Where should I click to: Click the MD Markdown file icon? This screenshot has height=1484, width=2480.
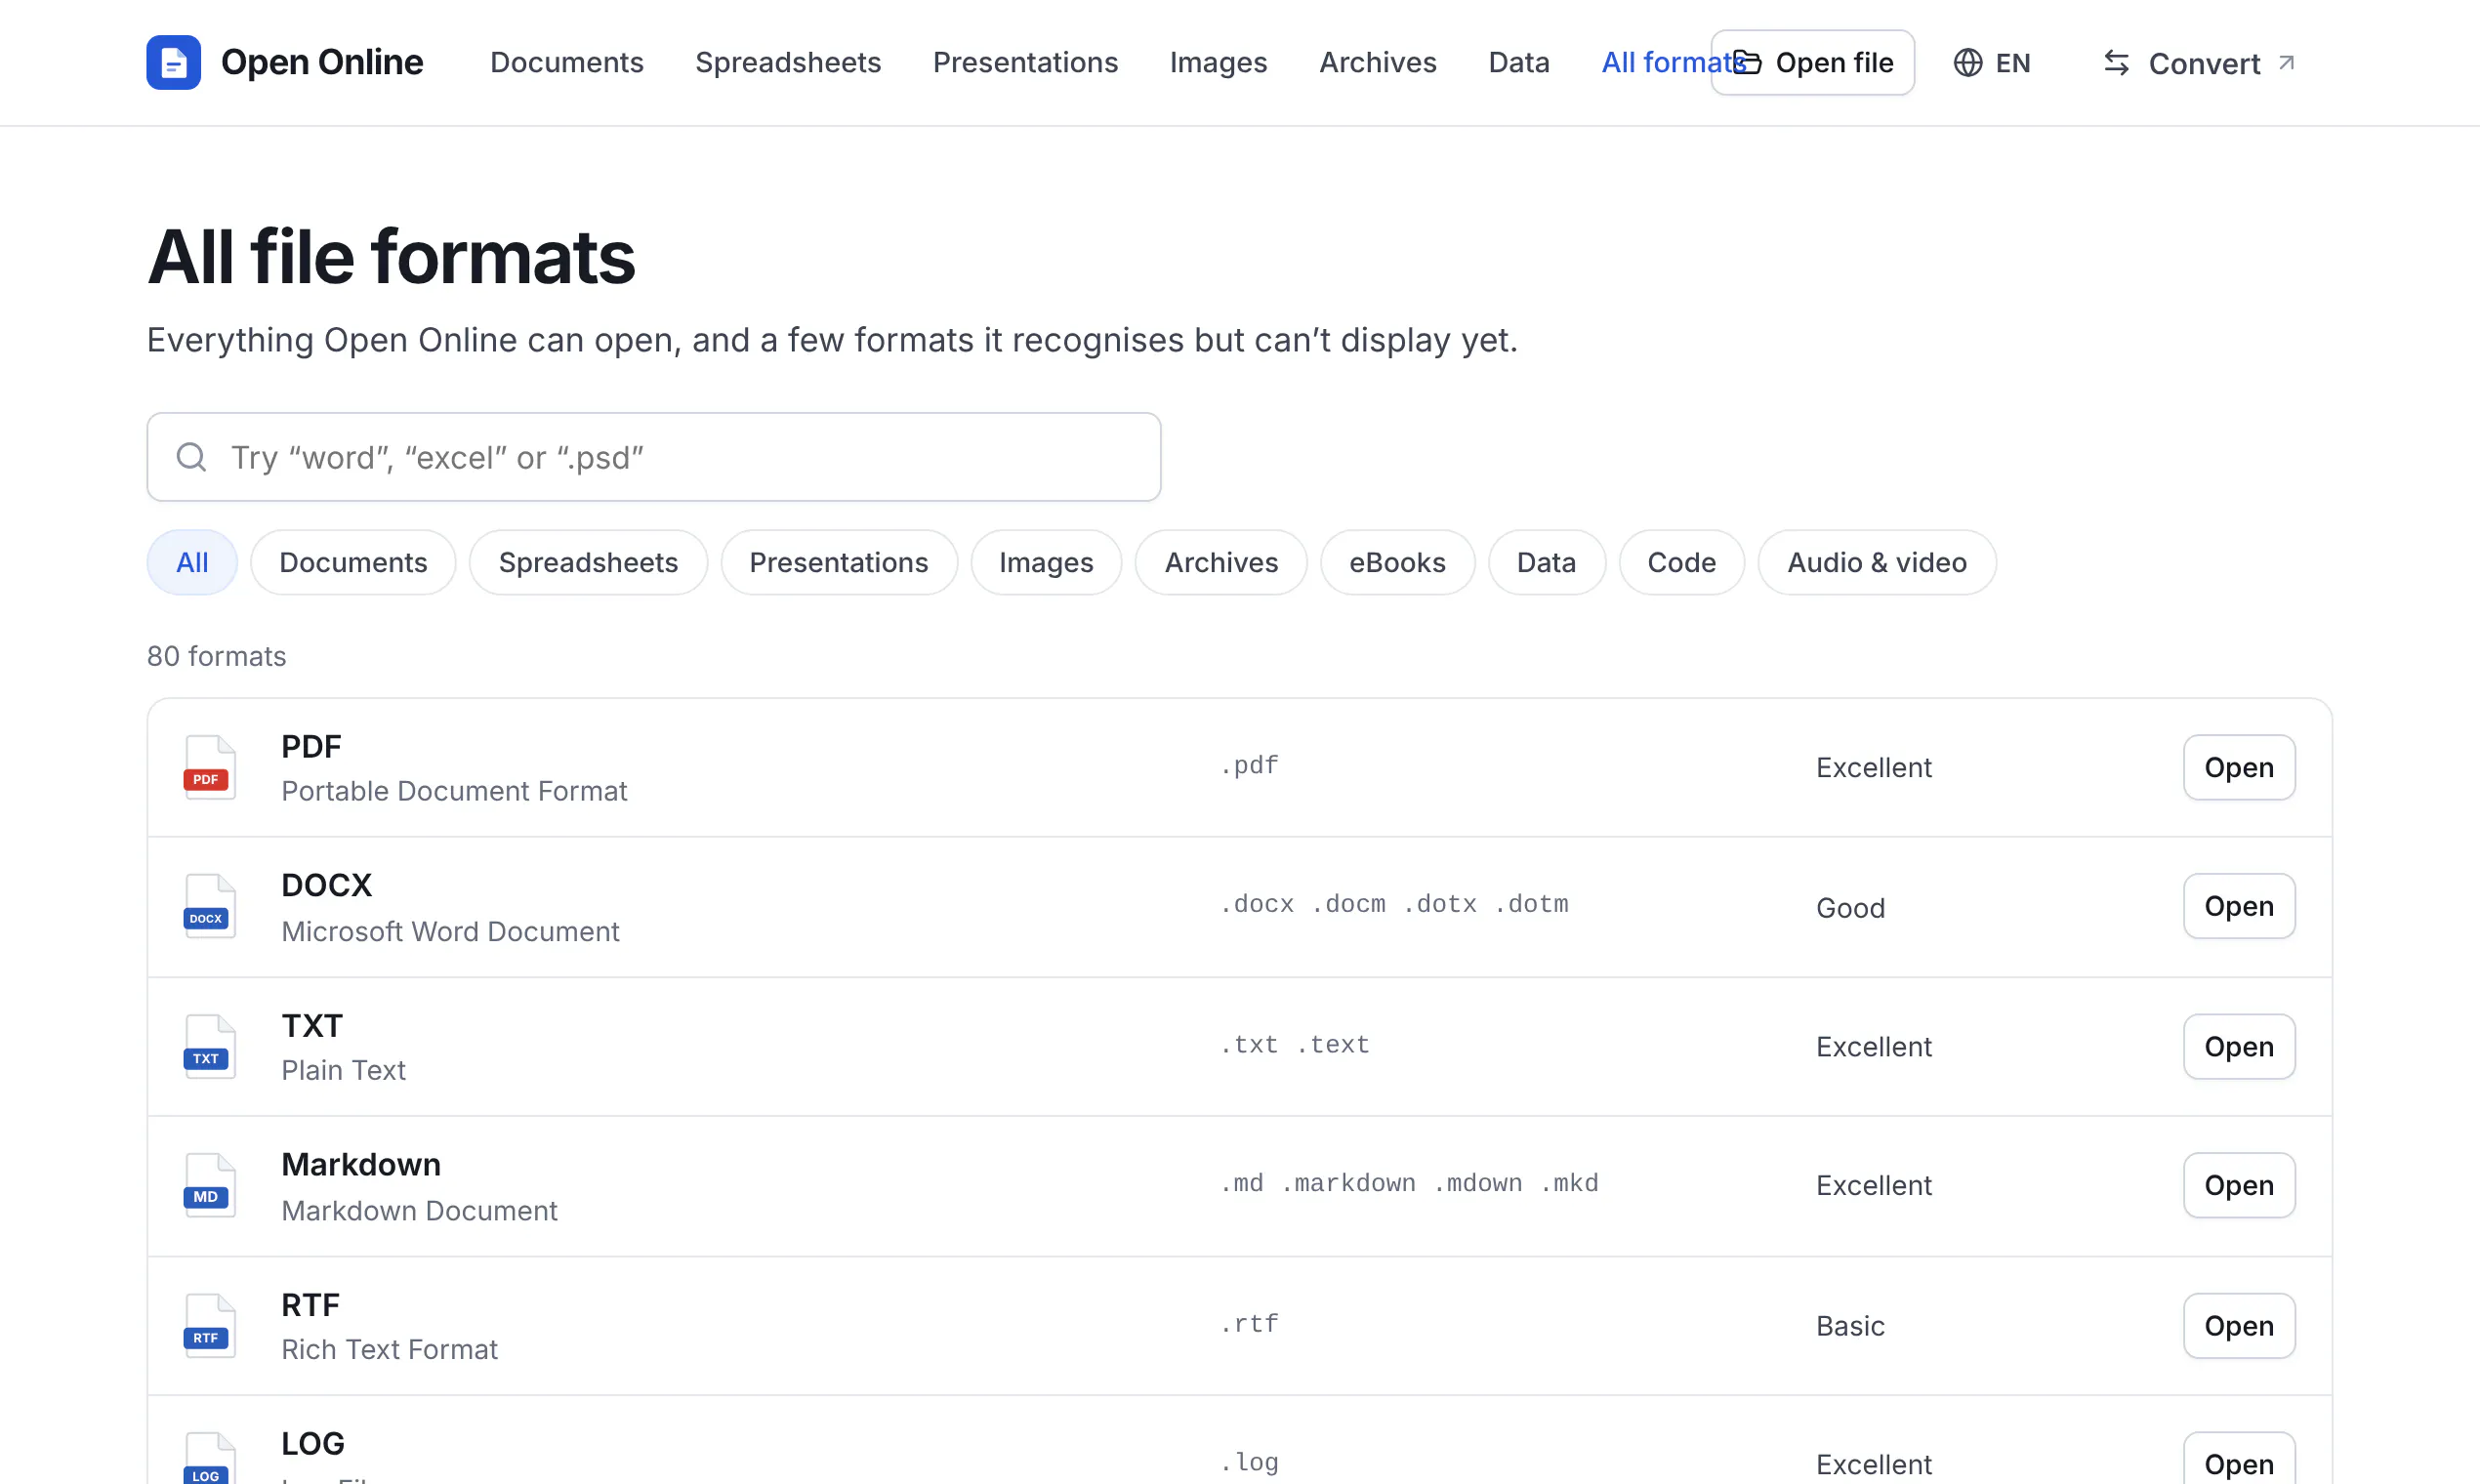(209, 1185)
